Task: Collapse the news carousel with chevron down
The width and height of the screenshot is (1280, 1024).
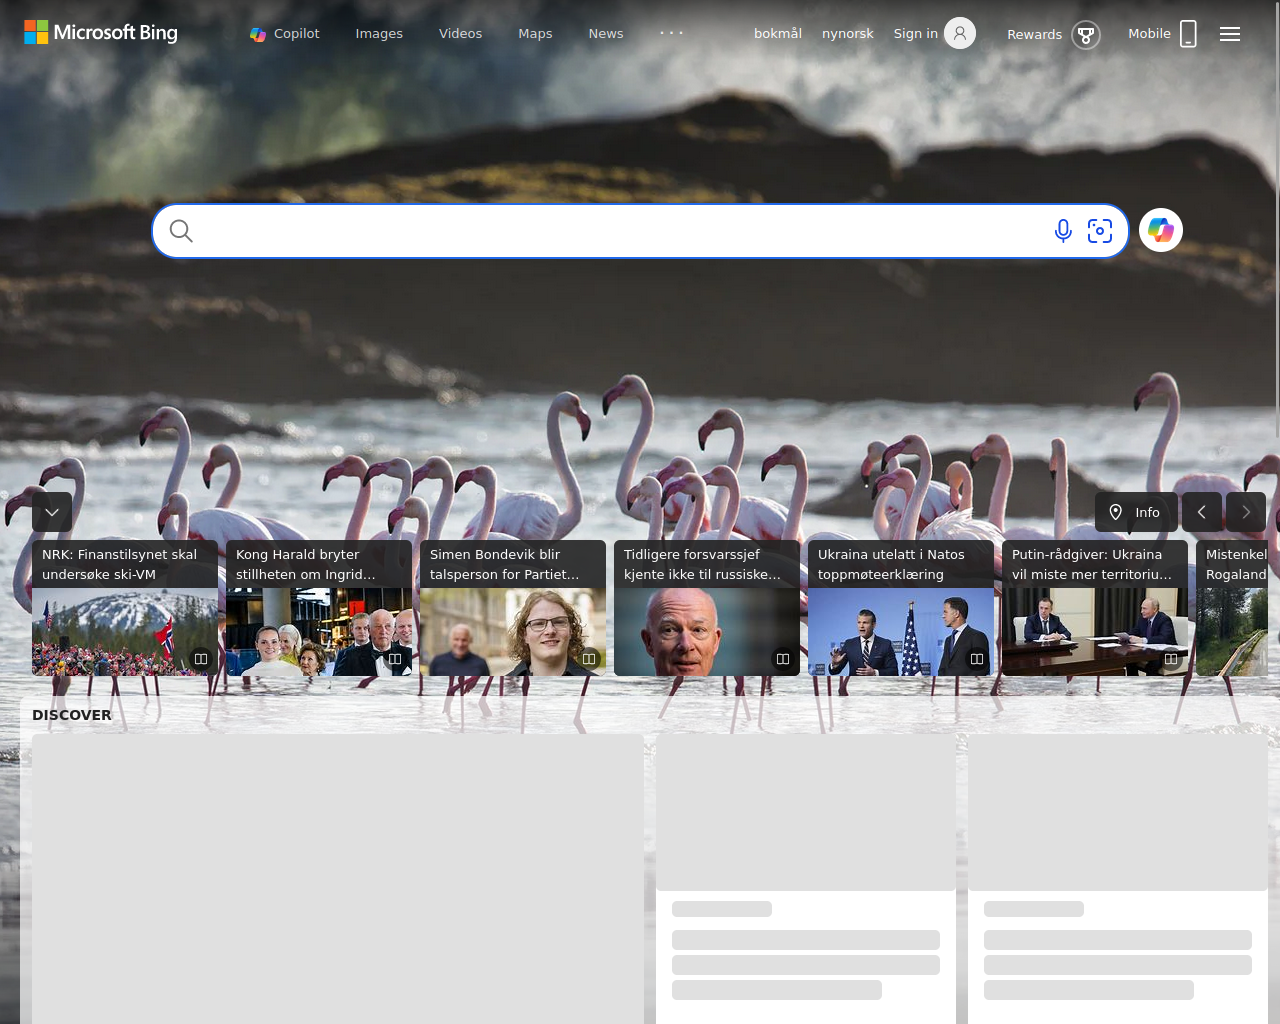Action: [x=52, y=512]
